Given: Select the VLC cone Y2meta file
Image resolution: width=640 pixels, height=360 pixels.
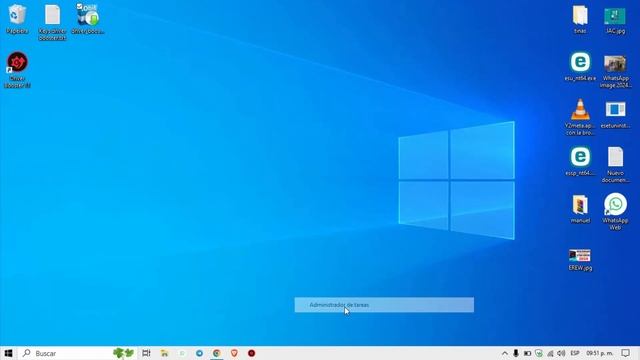Looking at the screenshot, I should coord(580,117).
